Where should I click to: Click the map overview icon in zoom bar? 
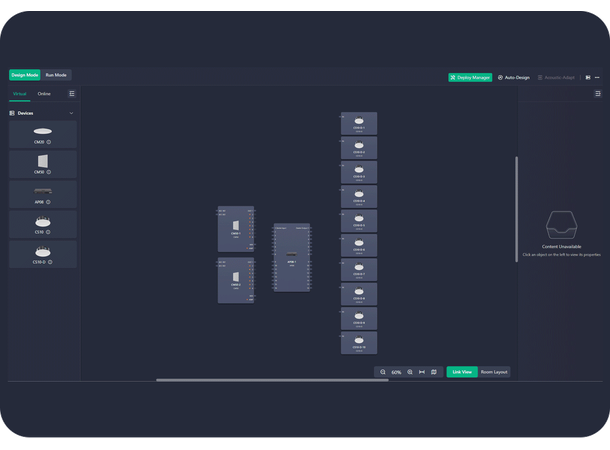434,372
